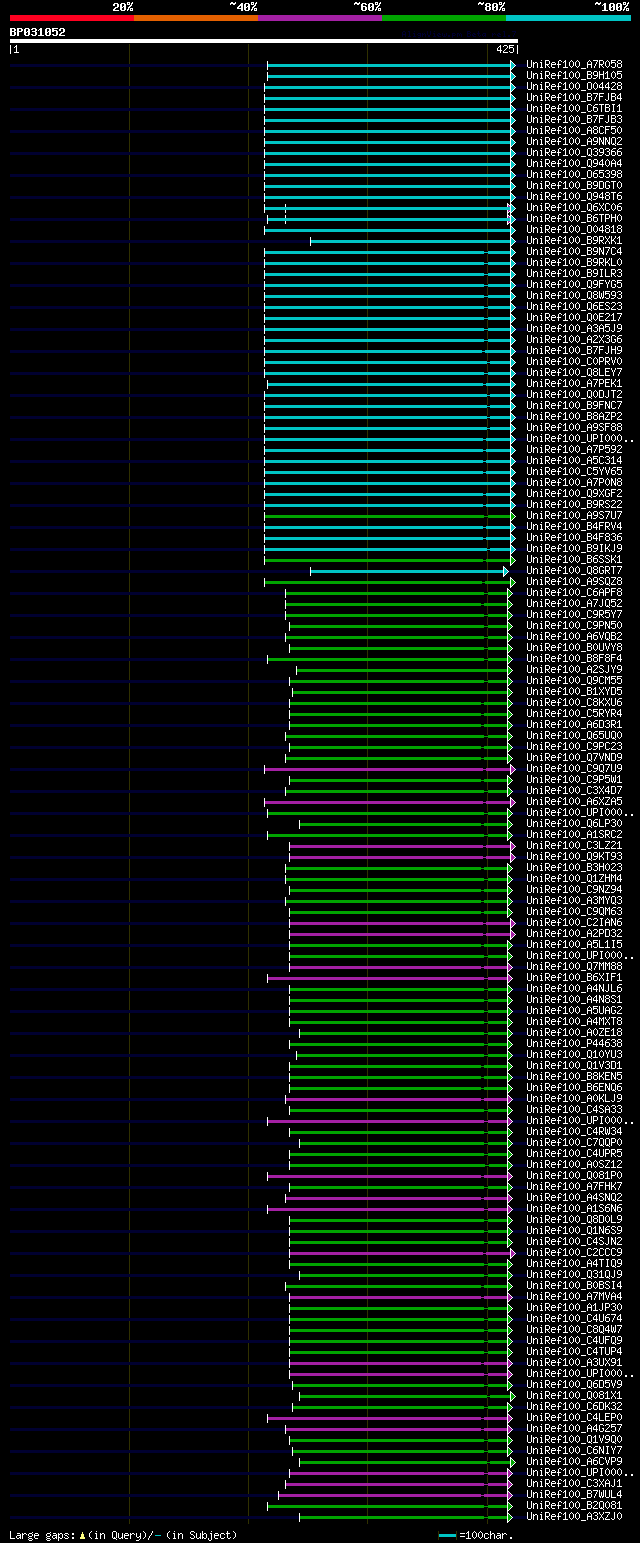Click the UniRef100_Q6LP30 label

tap(574, 823)
